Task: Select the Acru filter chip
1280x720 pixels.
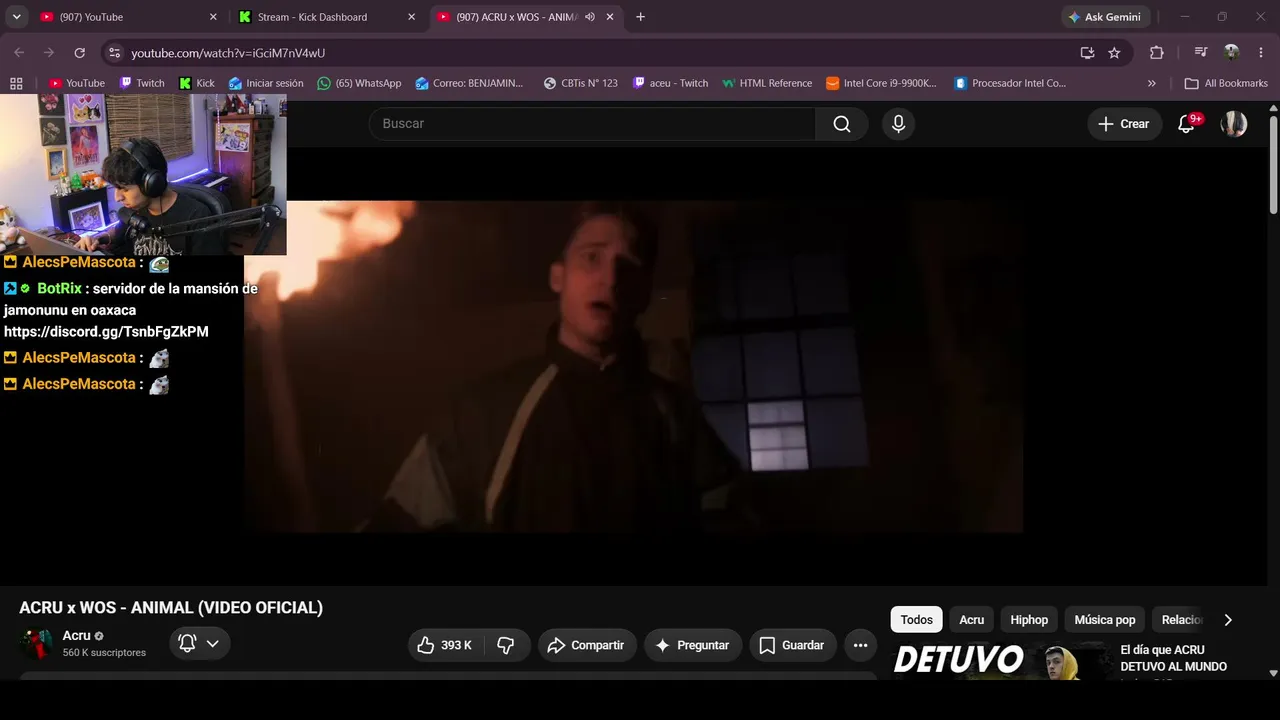Action: 972,620
